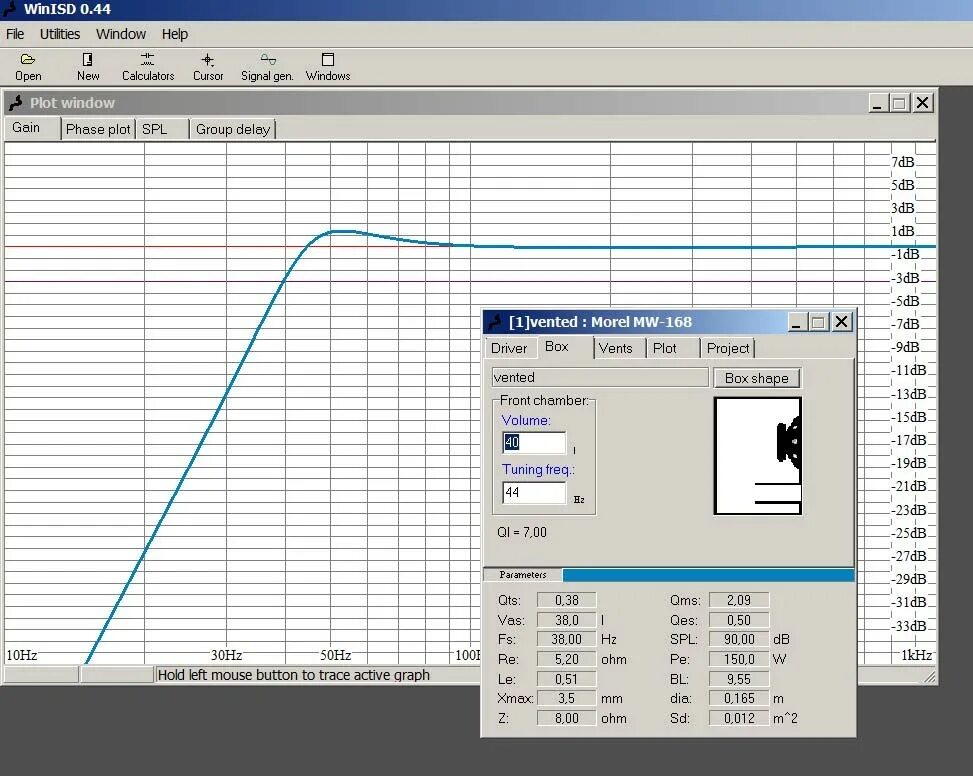
Task: Activate the Cursor tool
Action: (208, 66)
